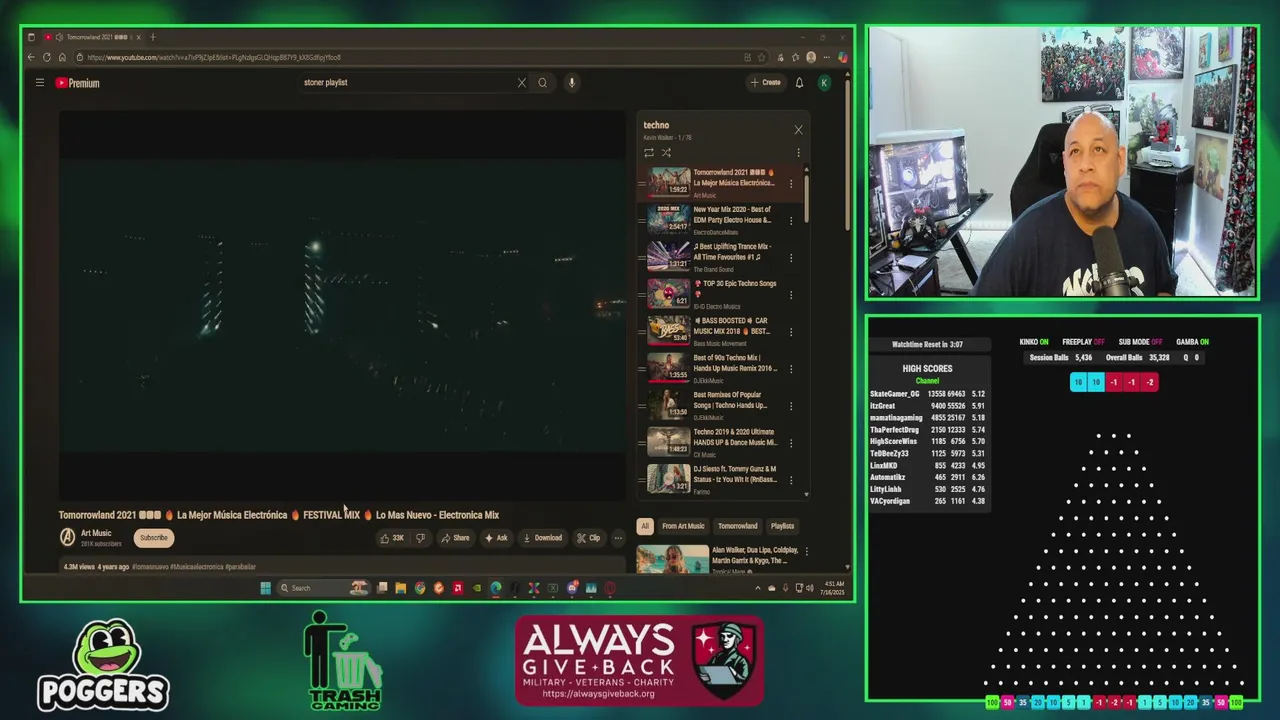Open alwaysgiveback.org link on the banner
The image size is (1280, 720).
pos(598,694)
